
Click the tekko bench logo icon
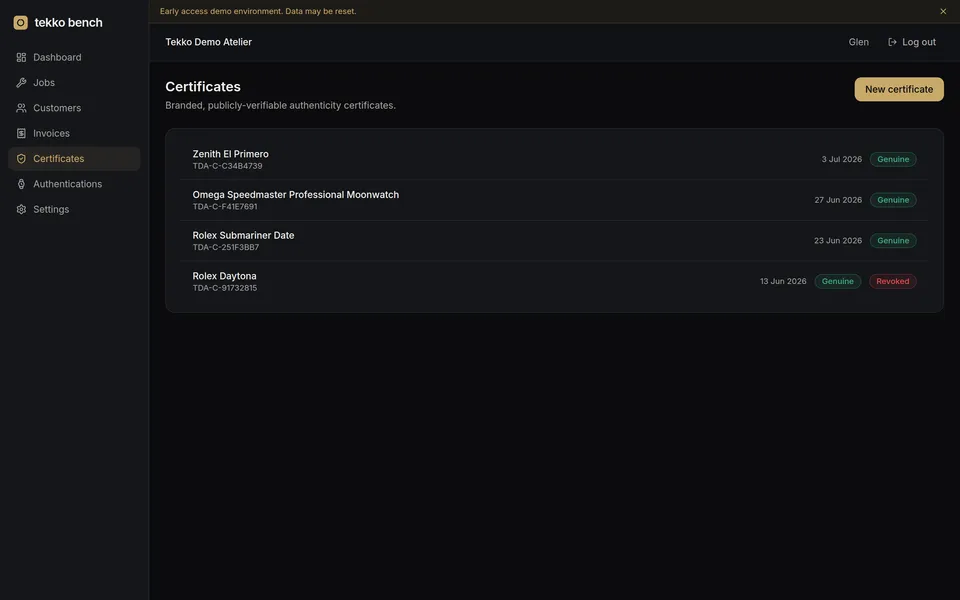click(20, 23)
